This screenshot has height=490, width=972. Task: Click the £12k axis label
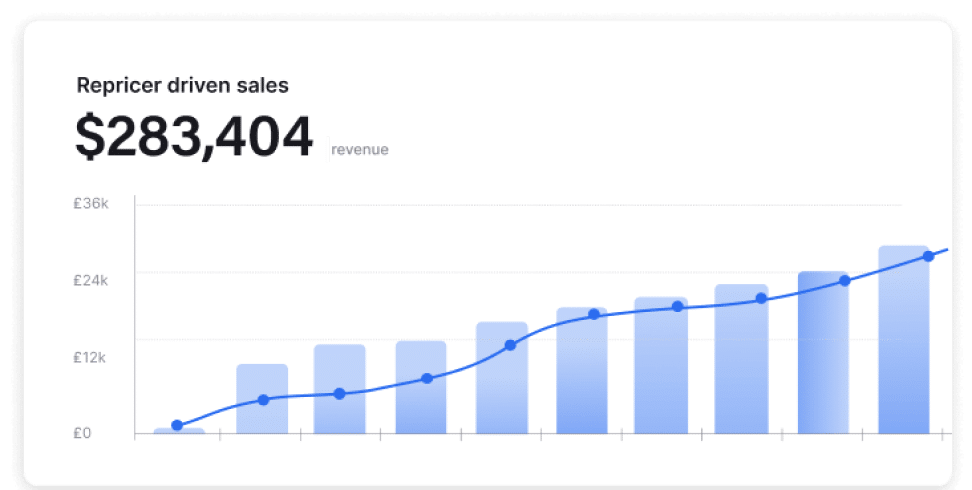[x=89, y=358]
